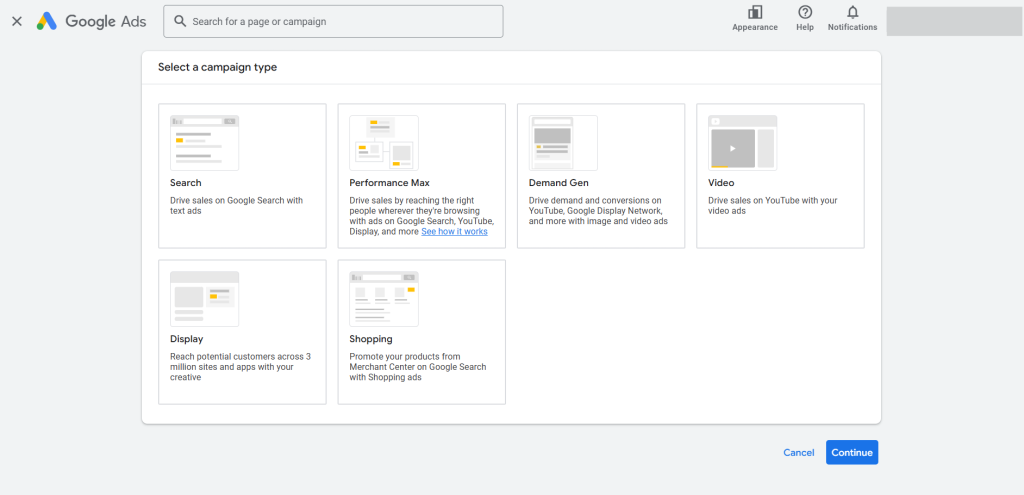This screenshot has height=495, width=1024.
Task: Click the magnifier icon in search bar
Action: pyautogui.click(x=180, y=21)
